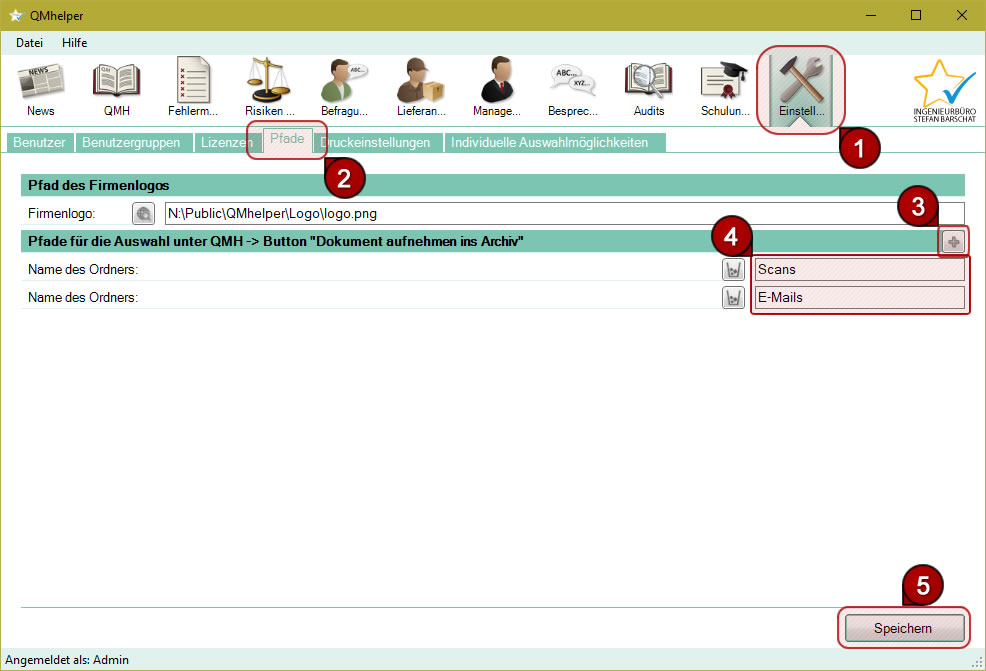Click the Speichern button

point(903,628)
